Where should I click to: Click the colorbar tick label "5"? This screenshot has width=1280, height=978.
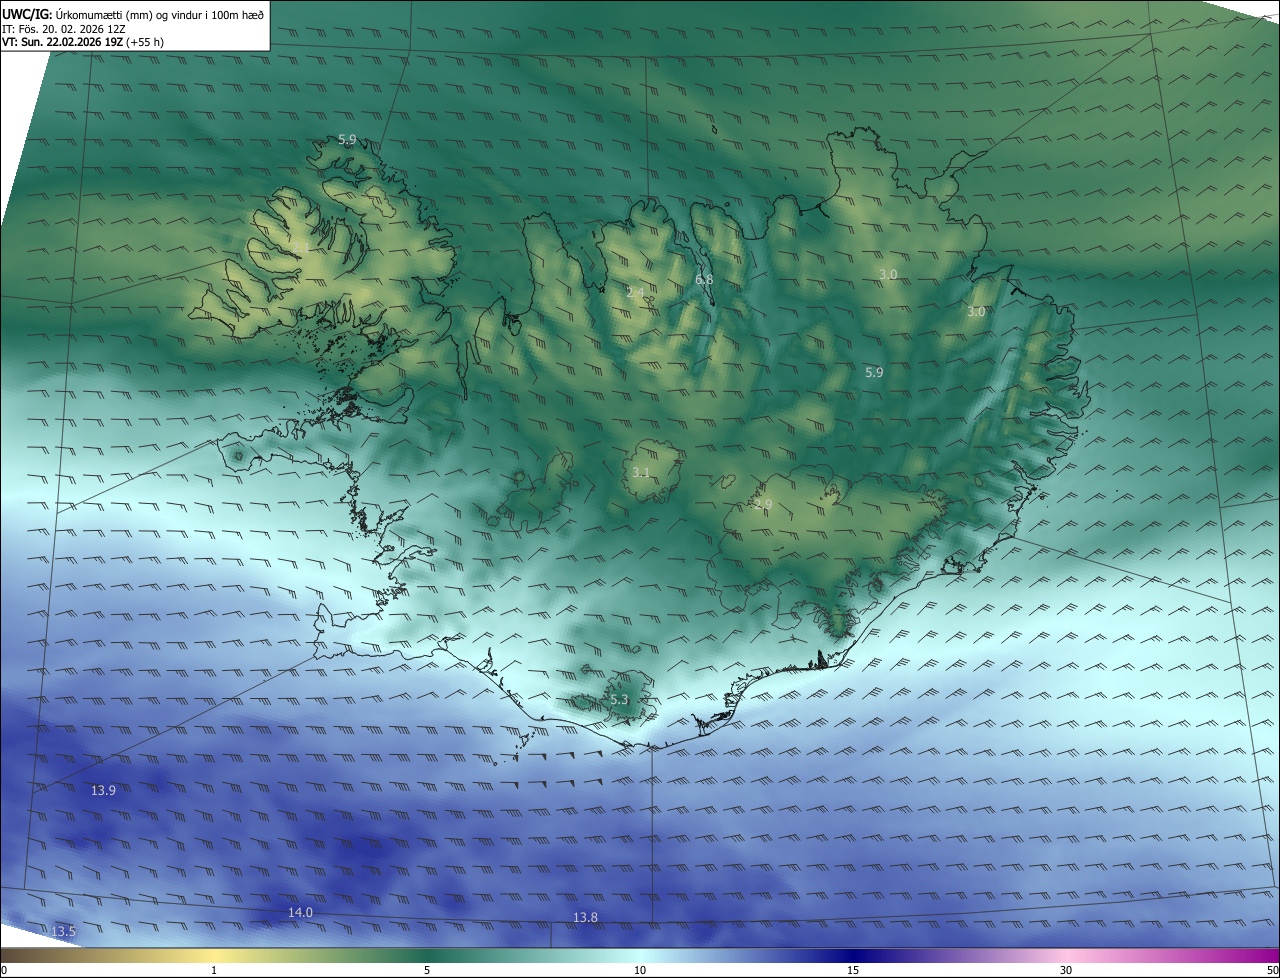[427, 970]
